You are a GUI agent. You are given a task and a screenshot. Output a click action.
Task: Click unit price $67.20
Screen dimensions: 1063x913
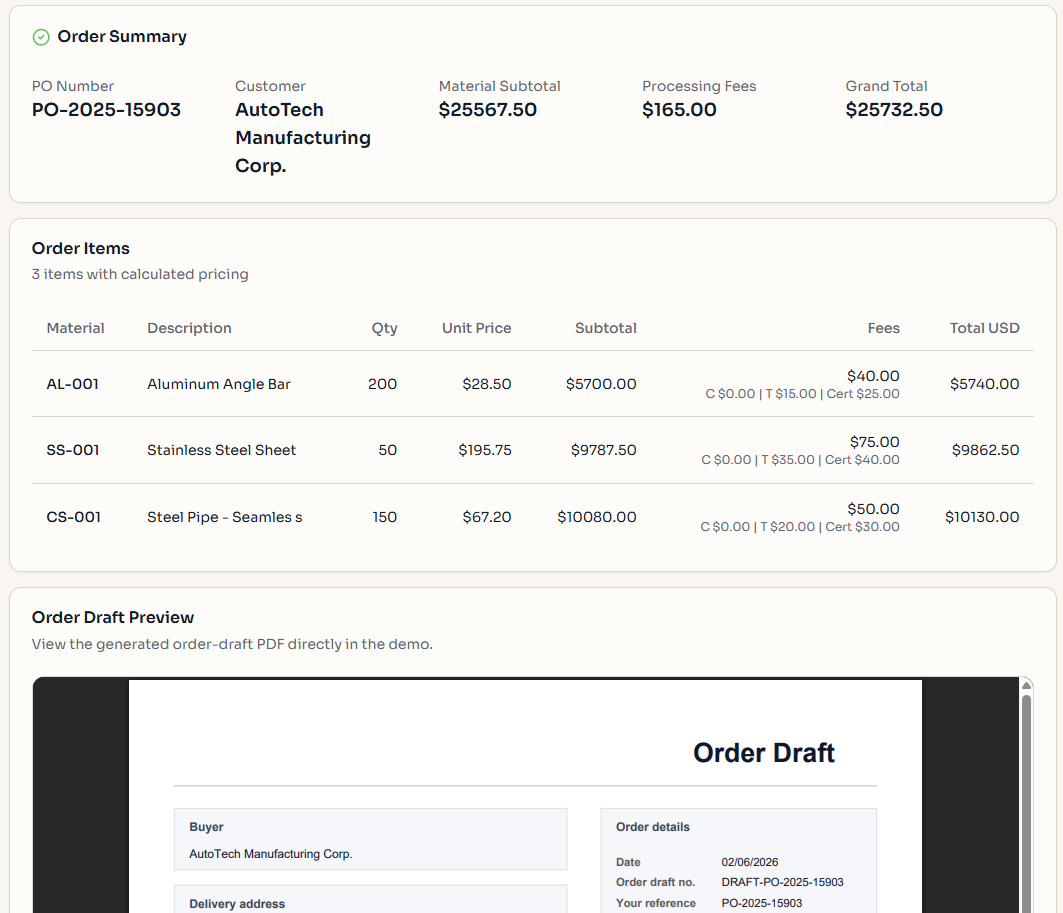487,517
